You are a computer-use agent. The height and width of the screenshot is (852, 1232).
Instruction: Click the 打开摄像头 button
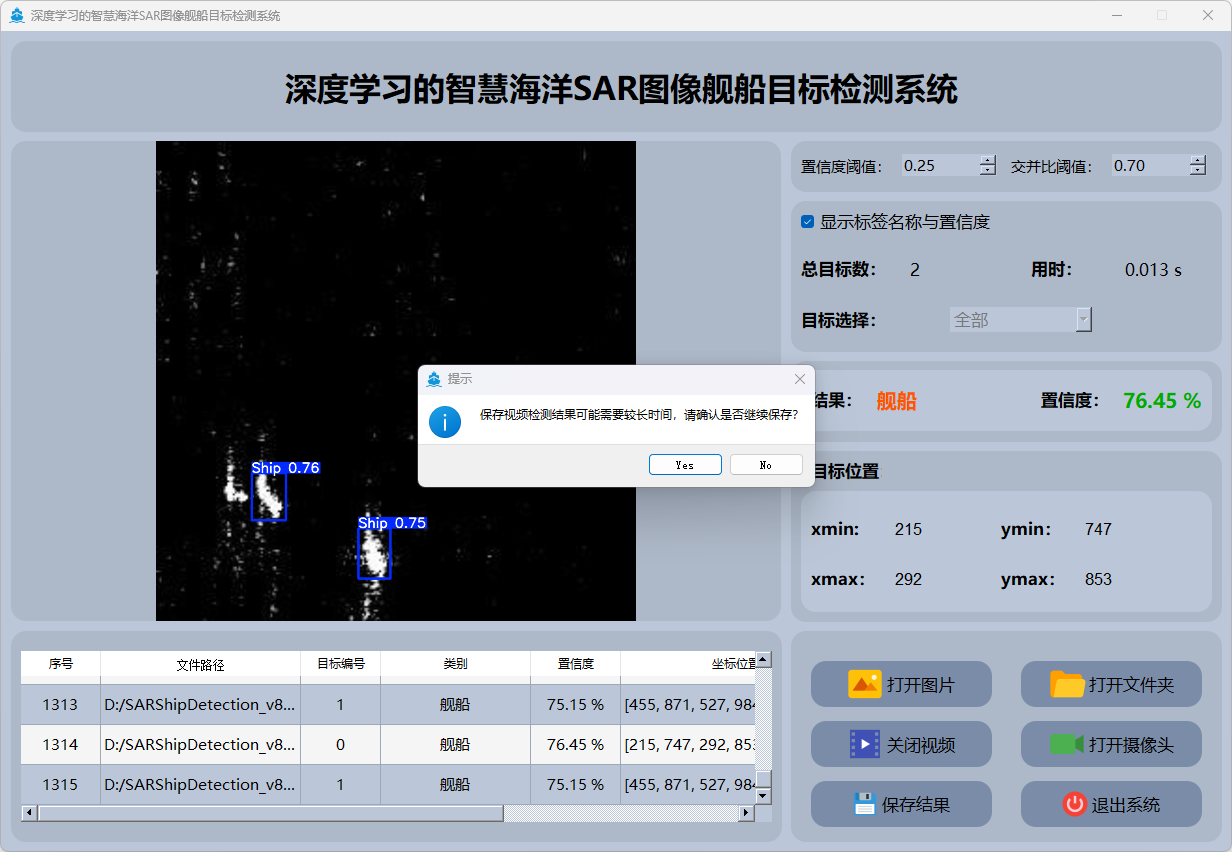pos(1111,744)
